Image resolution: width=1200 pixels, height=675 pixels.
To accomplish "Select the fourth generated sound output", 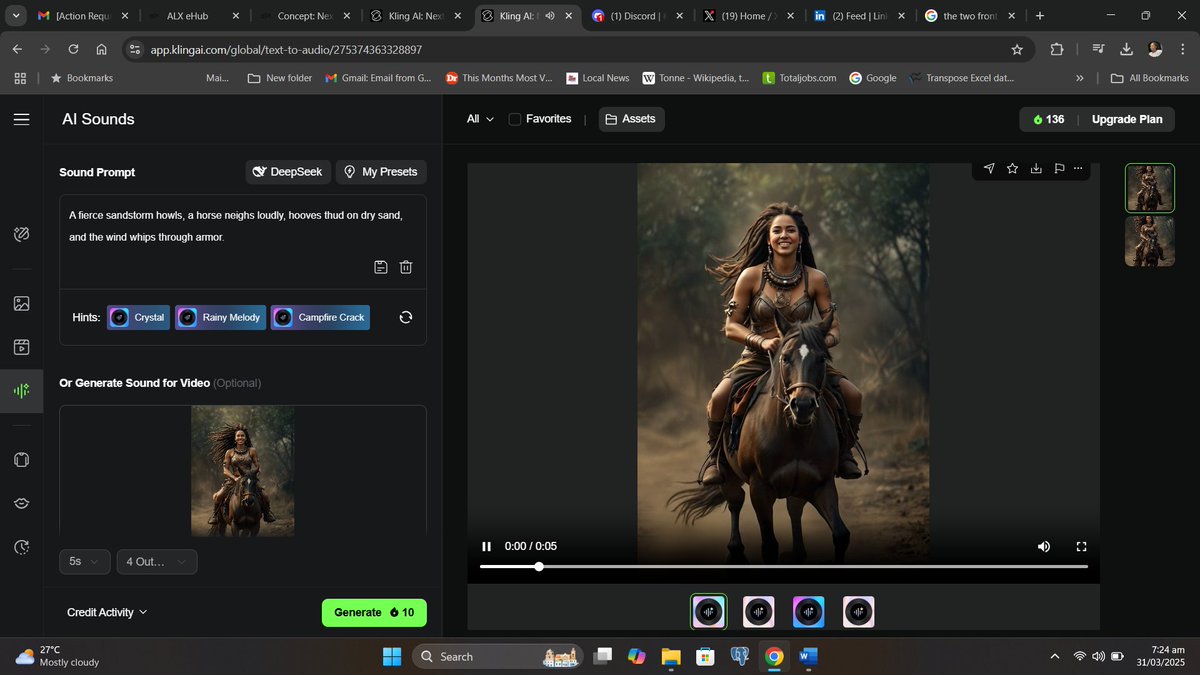I will pyautogui.click(x=859, y=612).
